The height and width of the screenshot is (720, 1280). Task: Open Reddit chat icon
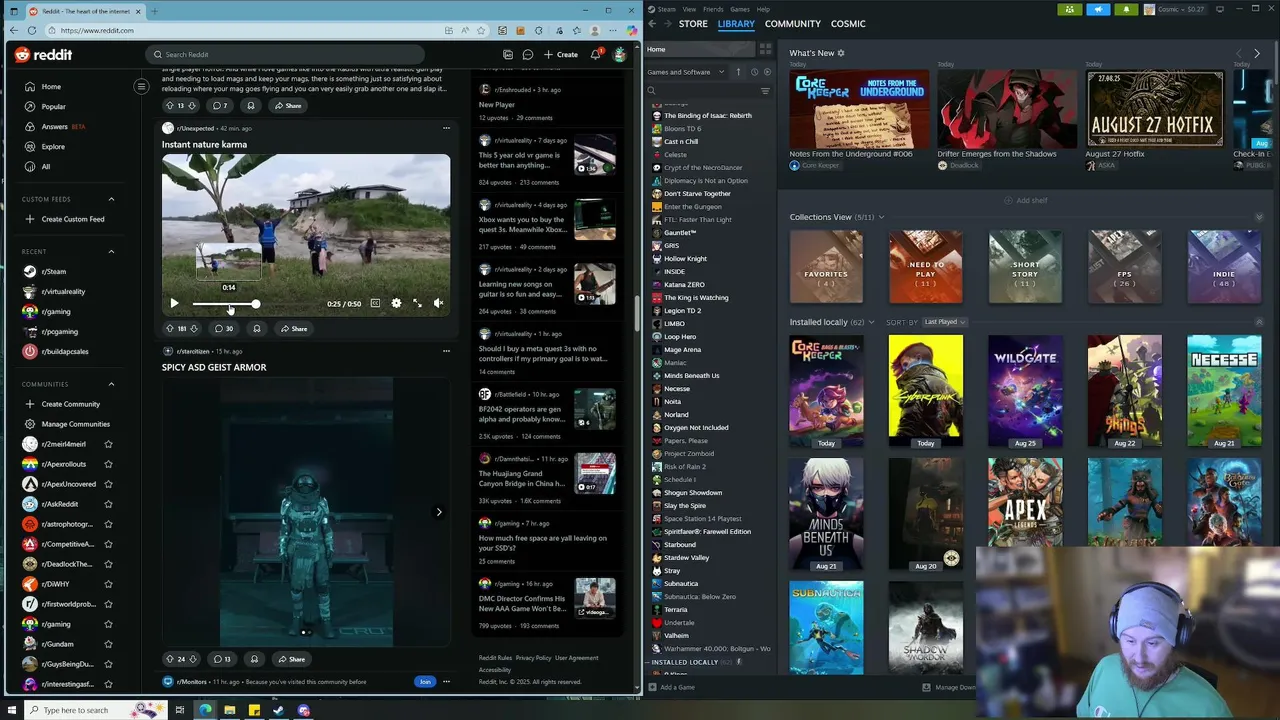(528, 54)
